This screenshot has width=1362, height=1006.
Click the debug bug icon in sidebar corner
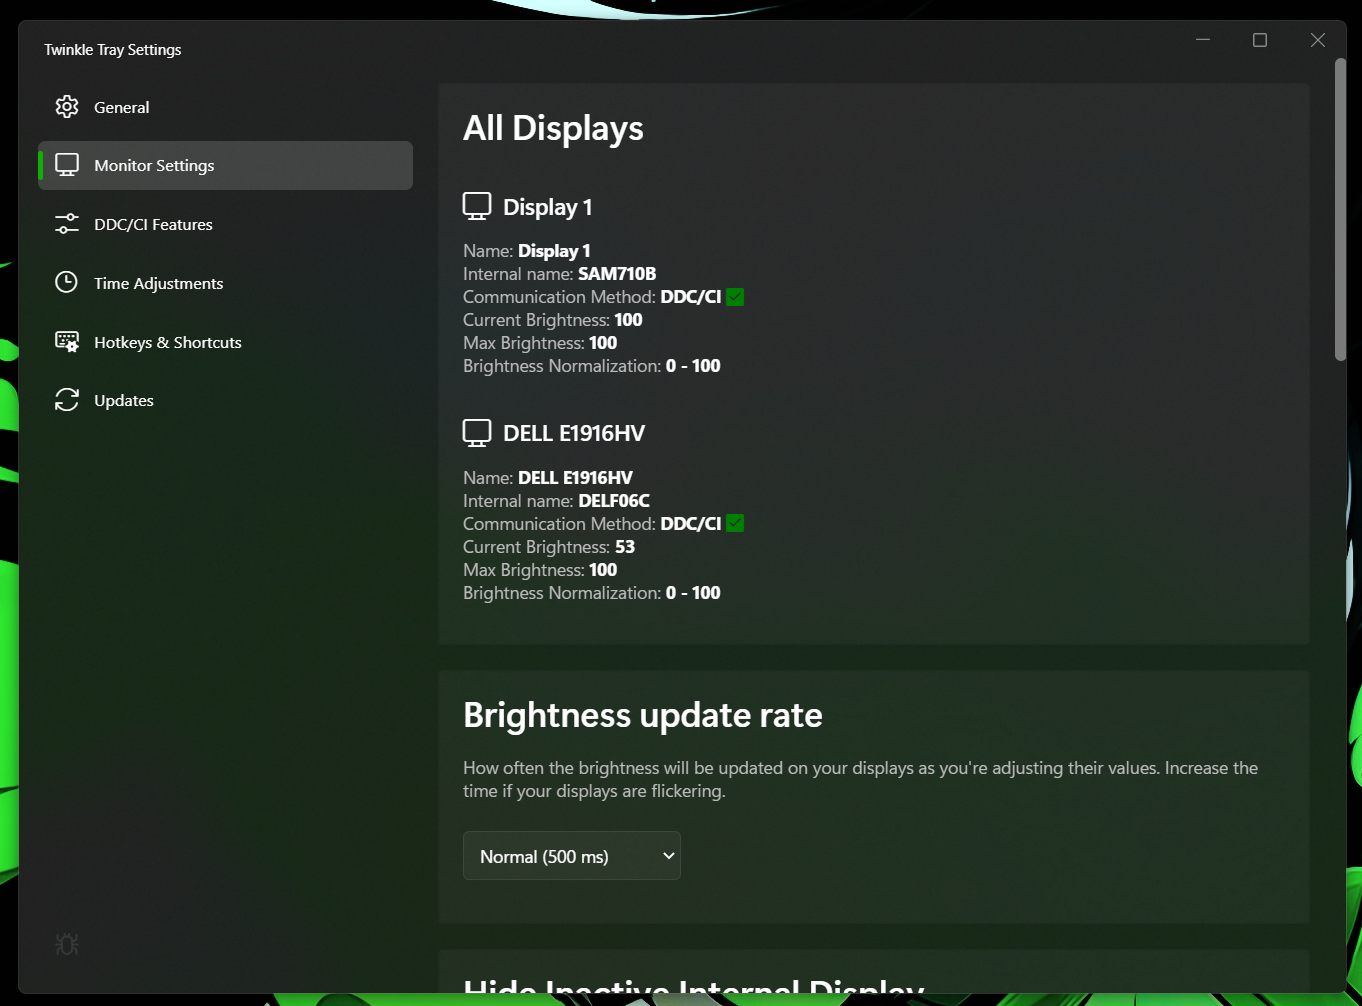pyautogui.click(x=66, y=943)
